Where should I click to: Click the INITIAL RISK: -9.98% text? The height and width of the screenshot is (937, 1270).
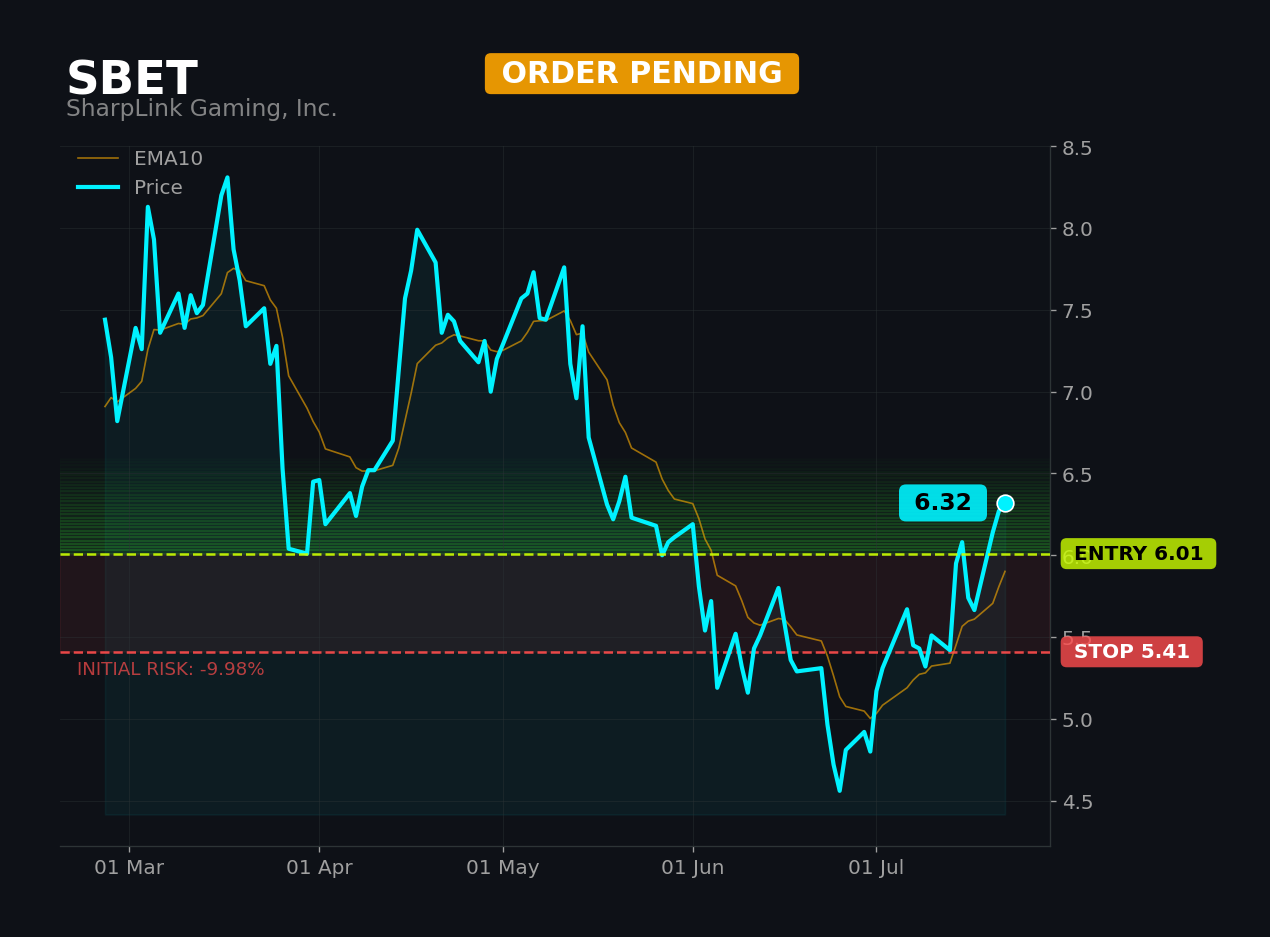[171, 670]
